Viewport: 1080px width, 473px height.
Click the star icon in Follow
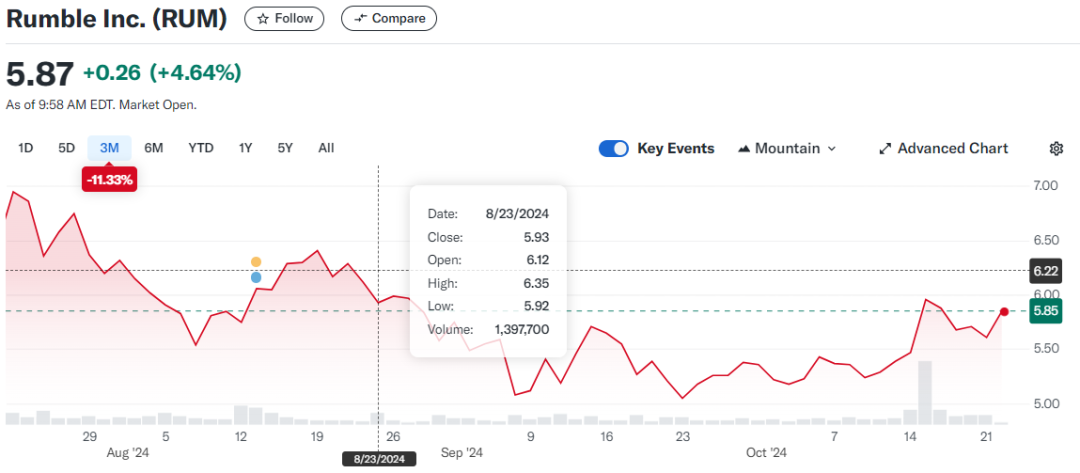point(262,18)
